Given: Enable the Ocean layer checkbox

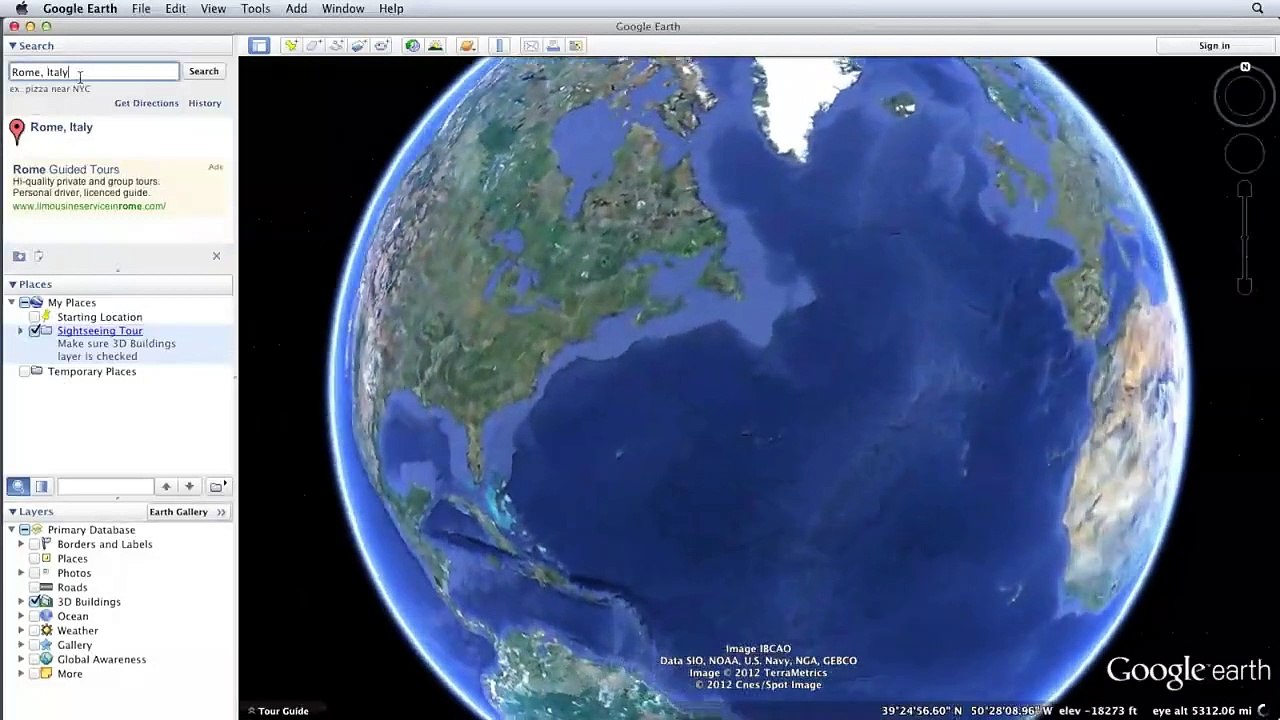Looking at the screenshot, I should [x=35, y=617].
